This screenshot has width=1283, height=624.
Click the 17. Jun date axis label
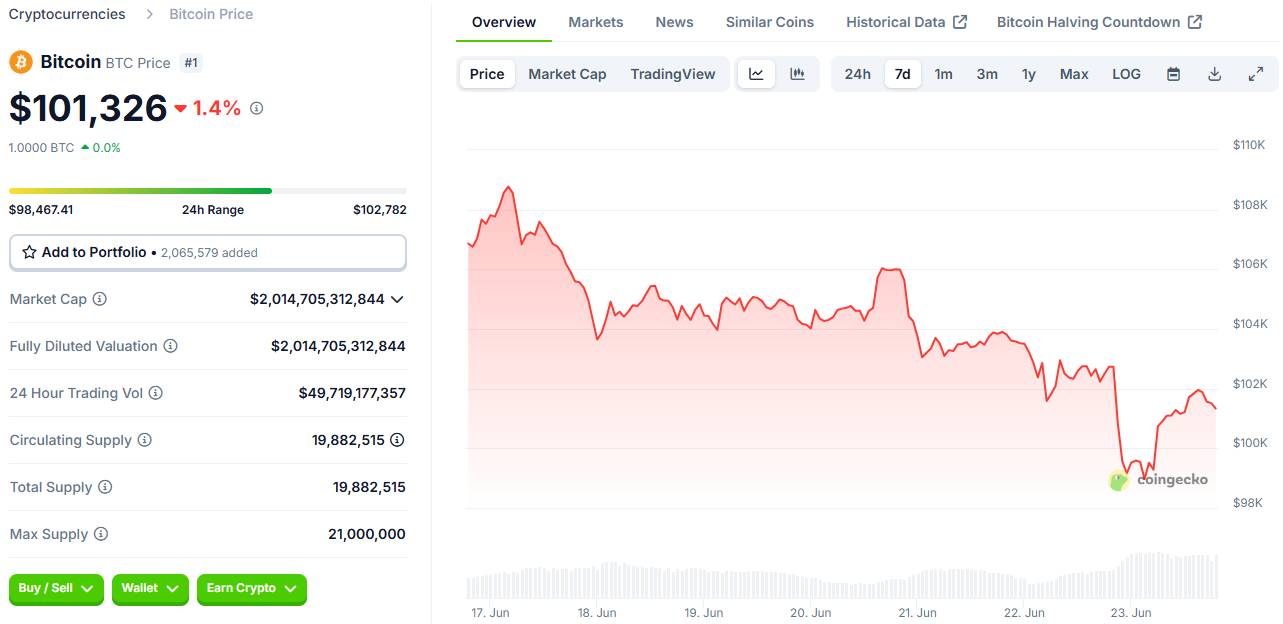pyautogui.click(x=489, y=612)
